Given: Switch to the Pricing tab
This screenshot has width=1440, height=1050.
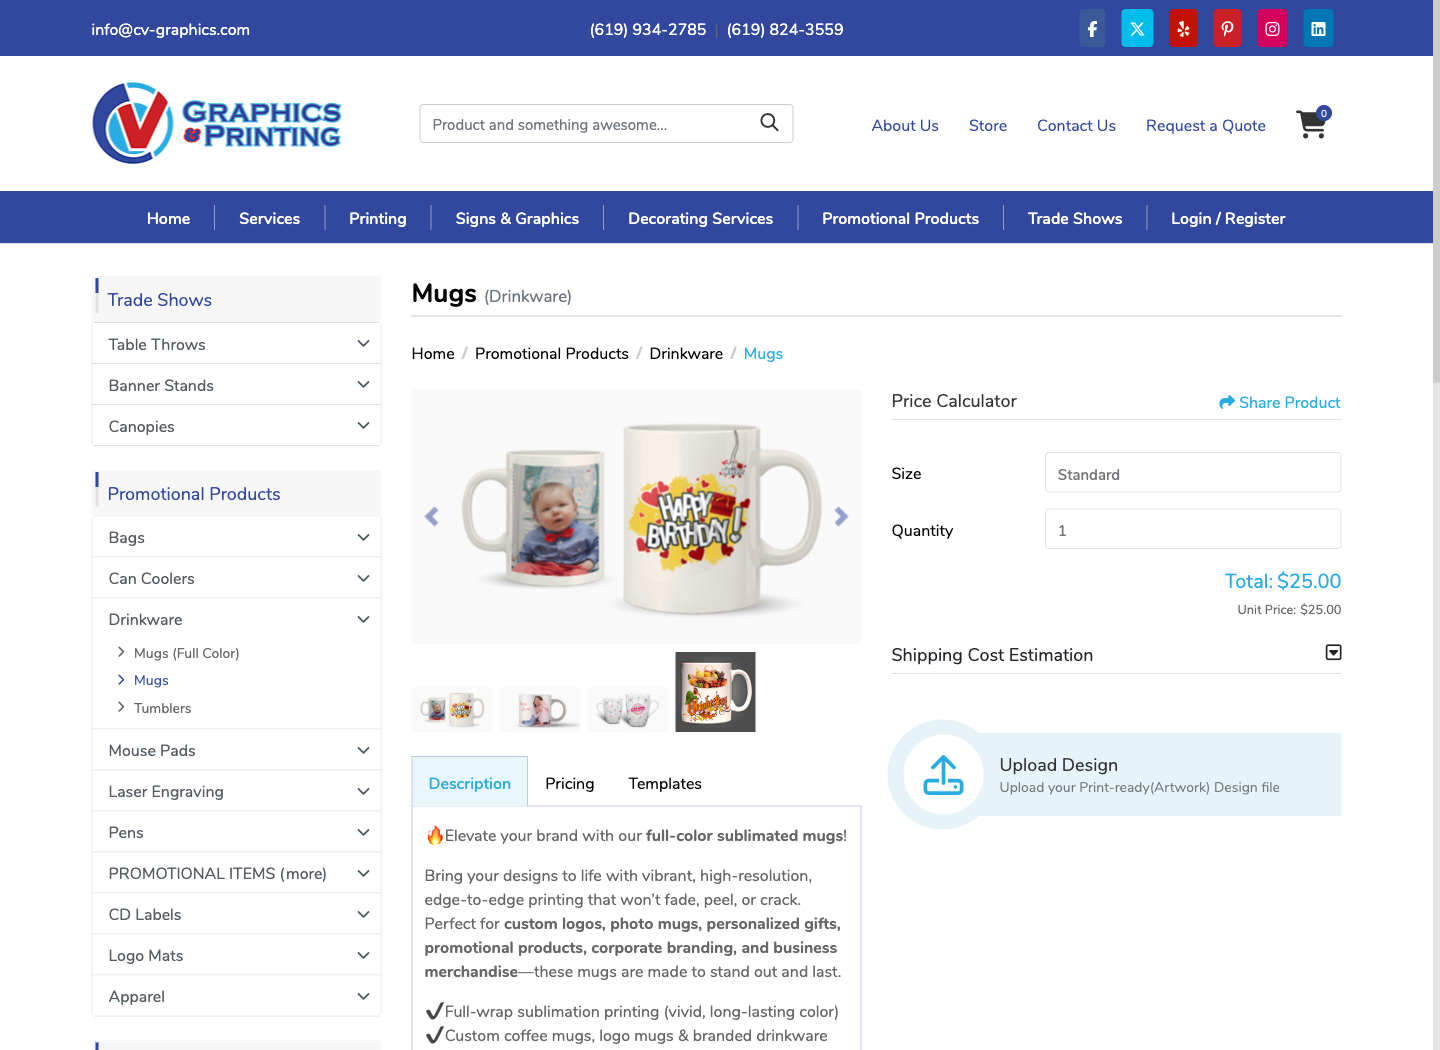Looking at the screenshot, I should (x=570, y=783).
